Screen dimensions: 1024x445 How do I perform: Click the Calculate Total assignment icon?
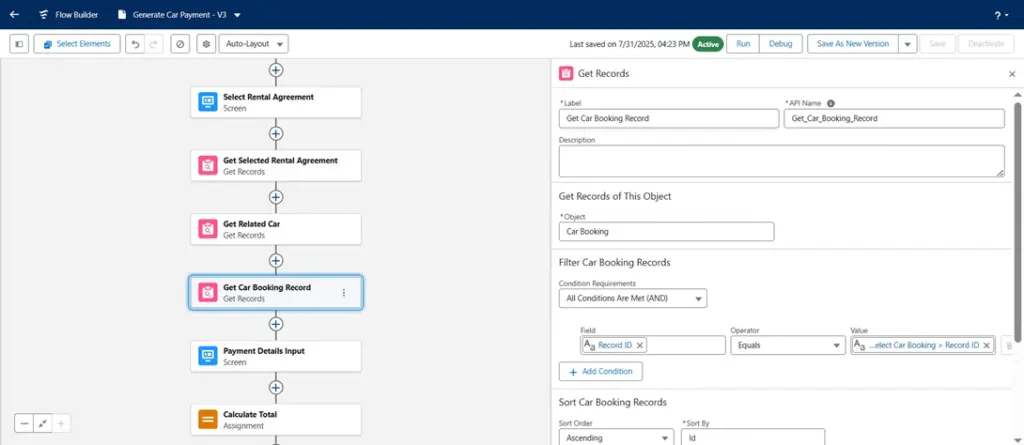[x=208, y=420]
